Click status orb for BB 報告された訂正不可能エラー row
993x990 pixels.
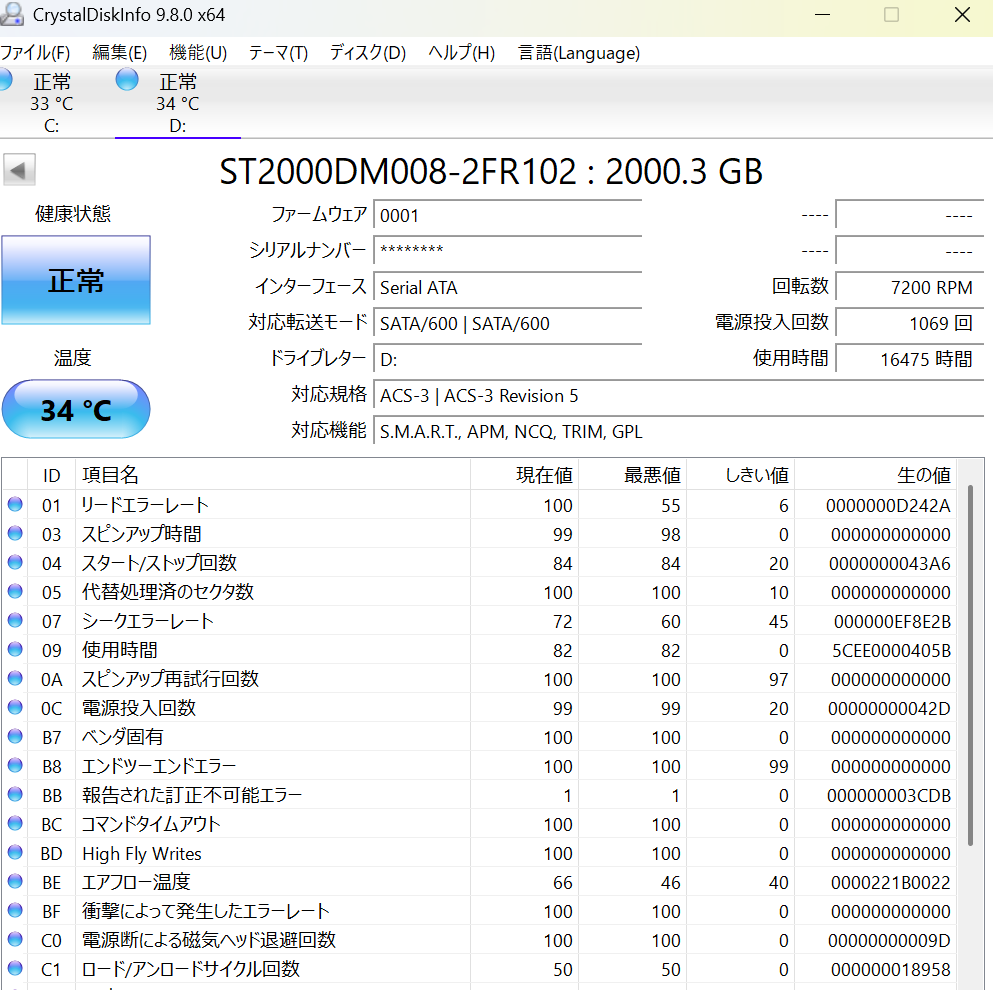tap(15, 795)
